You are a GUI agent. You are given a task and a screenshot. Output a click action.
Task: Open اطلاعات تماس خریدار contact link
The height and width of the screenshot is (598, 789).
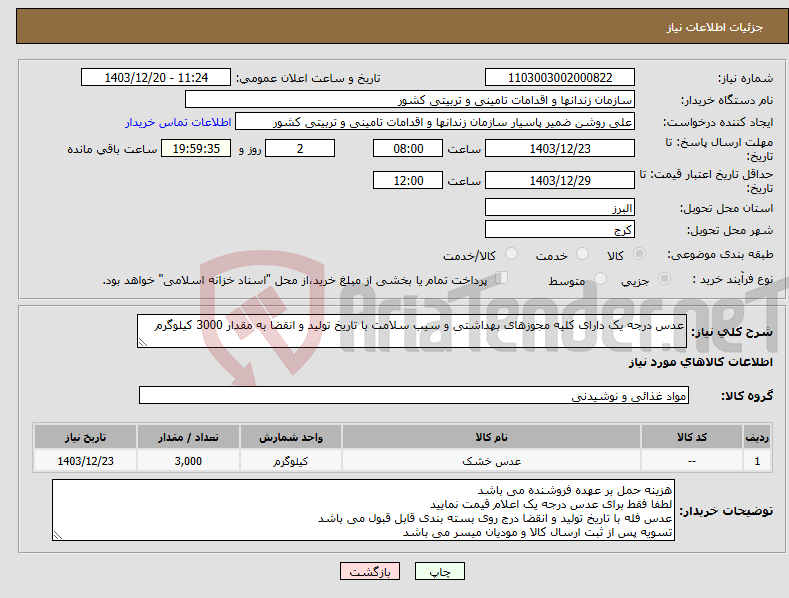click(x=178, y=122)
